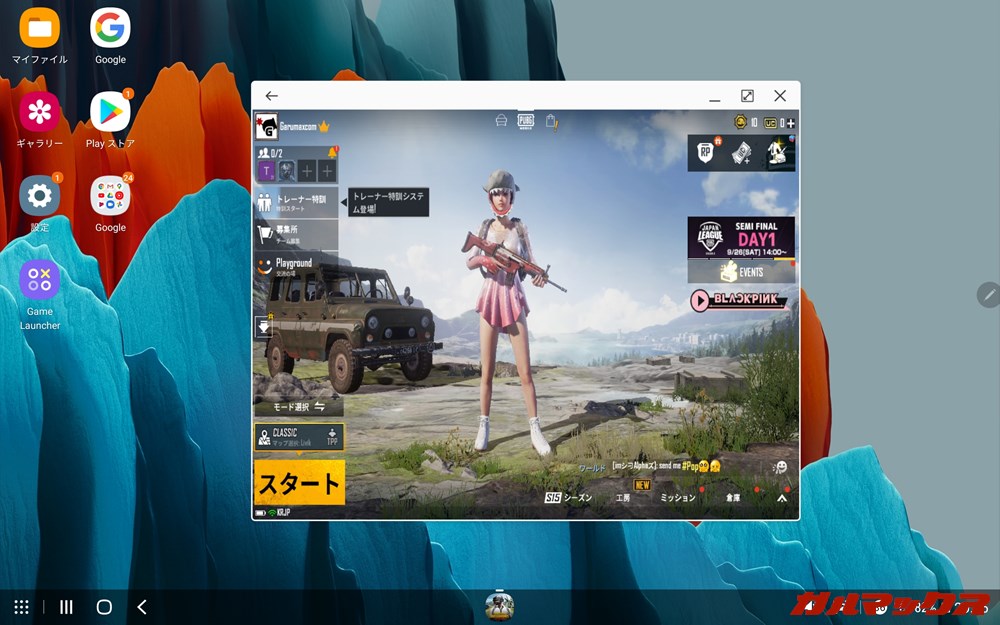The image size is (1000, 625).
Task: Open the inventory bag icon beside the PUBG logo
Action: coord(553,120)
